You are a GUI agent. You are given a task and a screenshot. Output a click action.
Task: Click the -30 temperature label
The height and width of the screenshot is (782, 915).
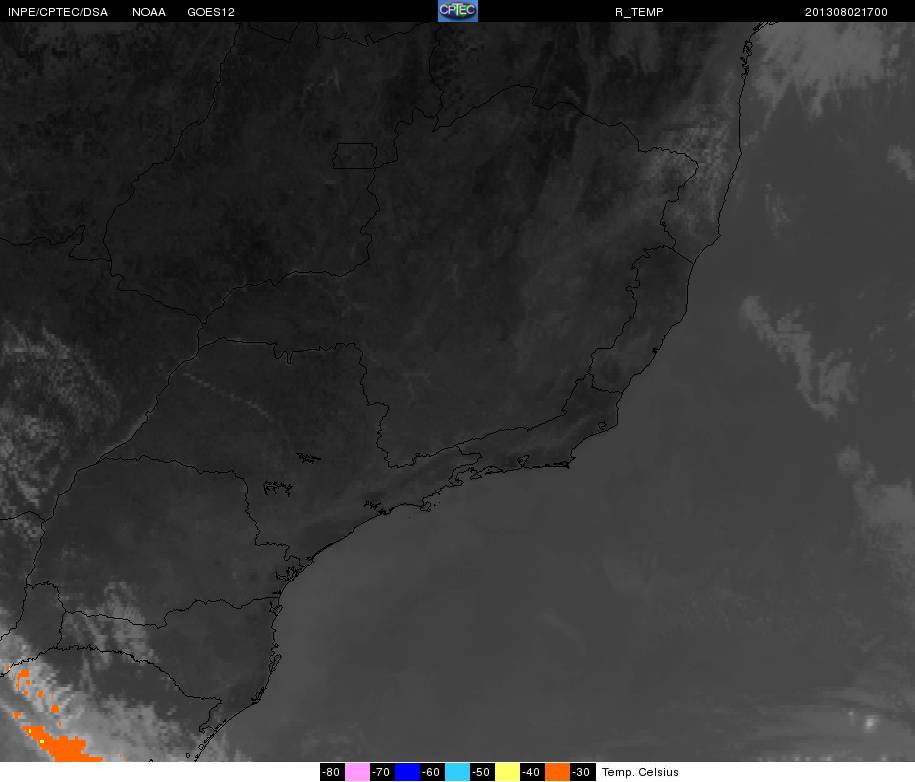tap(581, 772)
